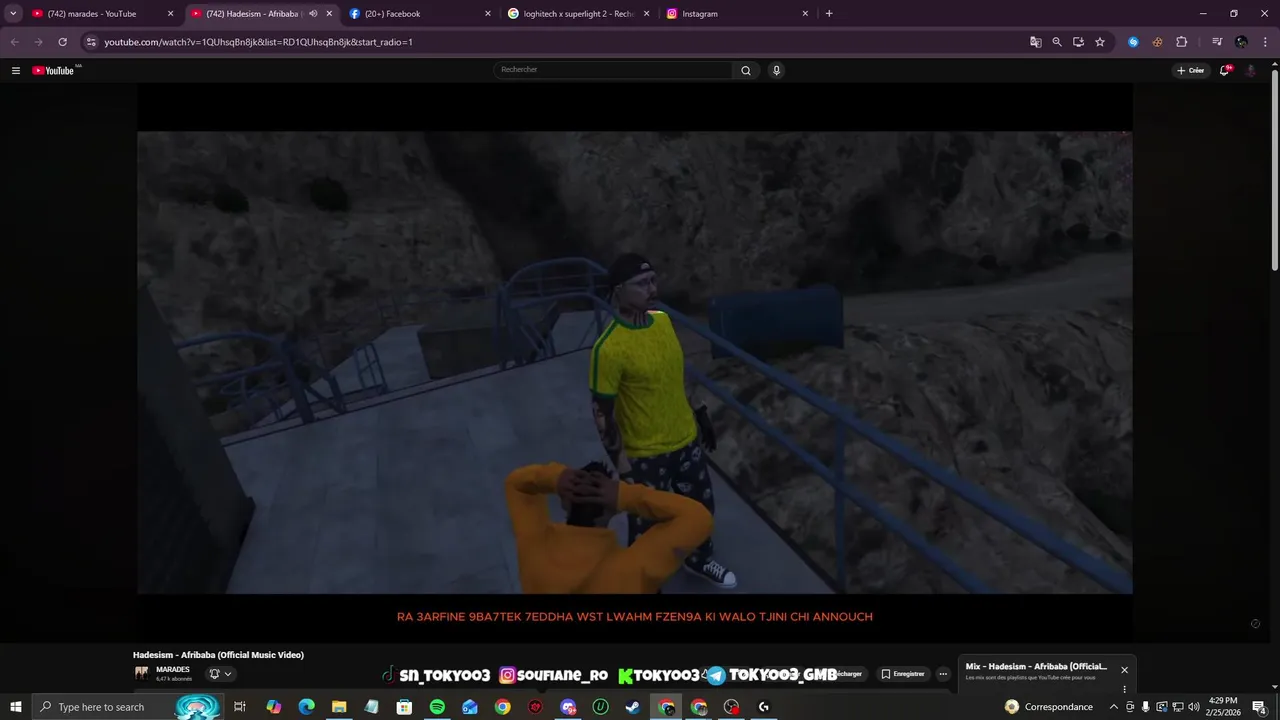Open the volume speaker tray icon

tap(1193, 707)
